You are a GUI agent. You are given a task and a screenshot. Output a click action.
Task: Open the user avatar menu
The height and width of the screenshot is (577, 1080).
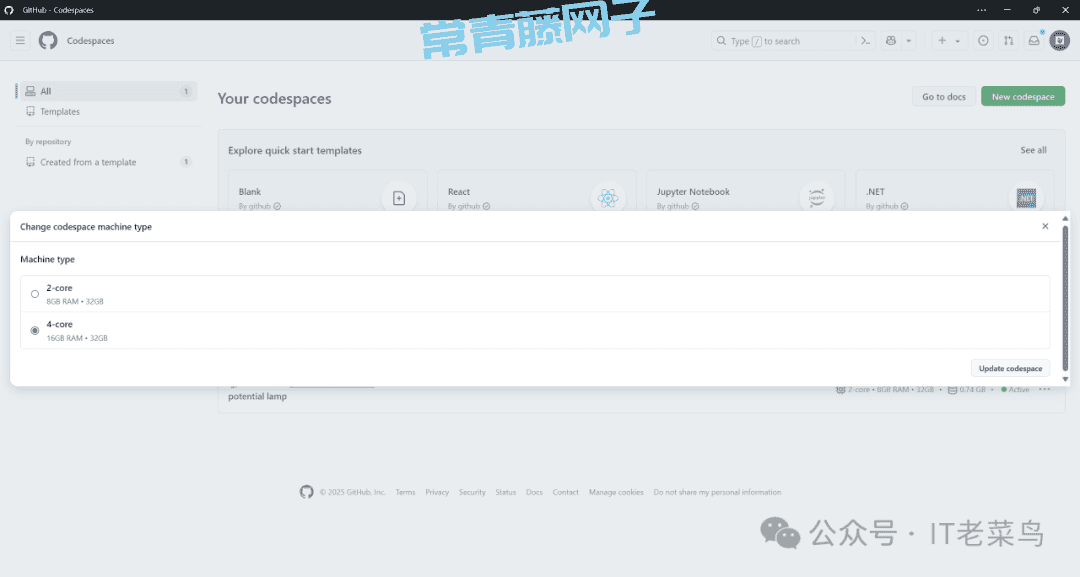pos(1059,41)
